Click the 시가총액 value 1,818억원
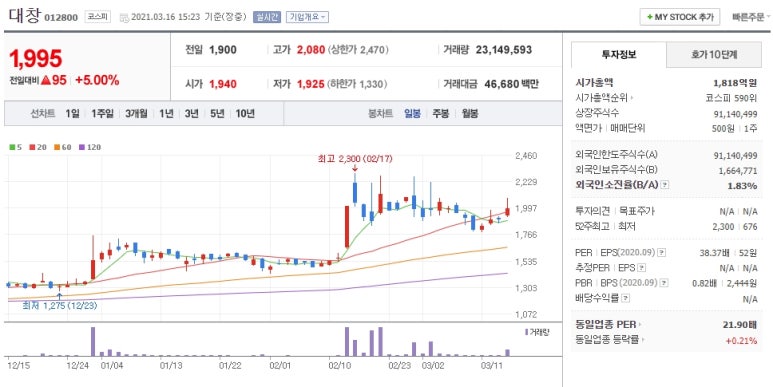 click(735, 83)
